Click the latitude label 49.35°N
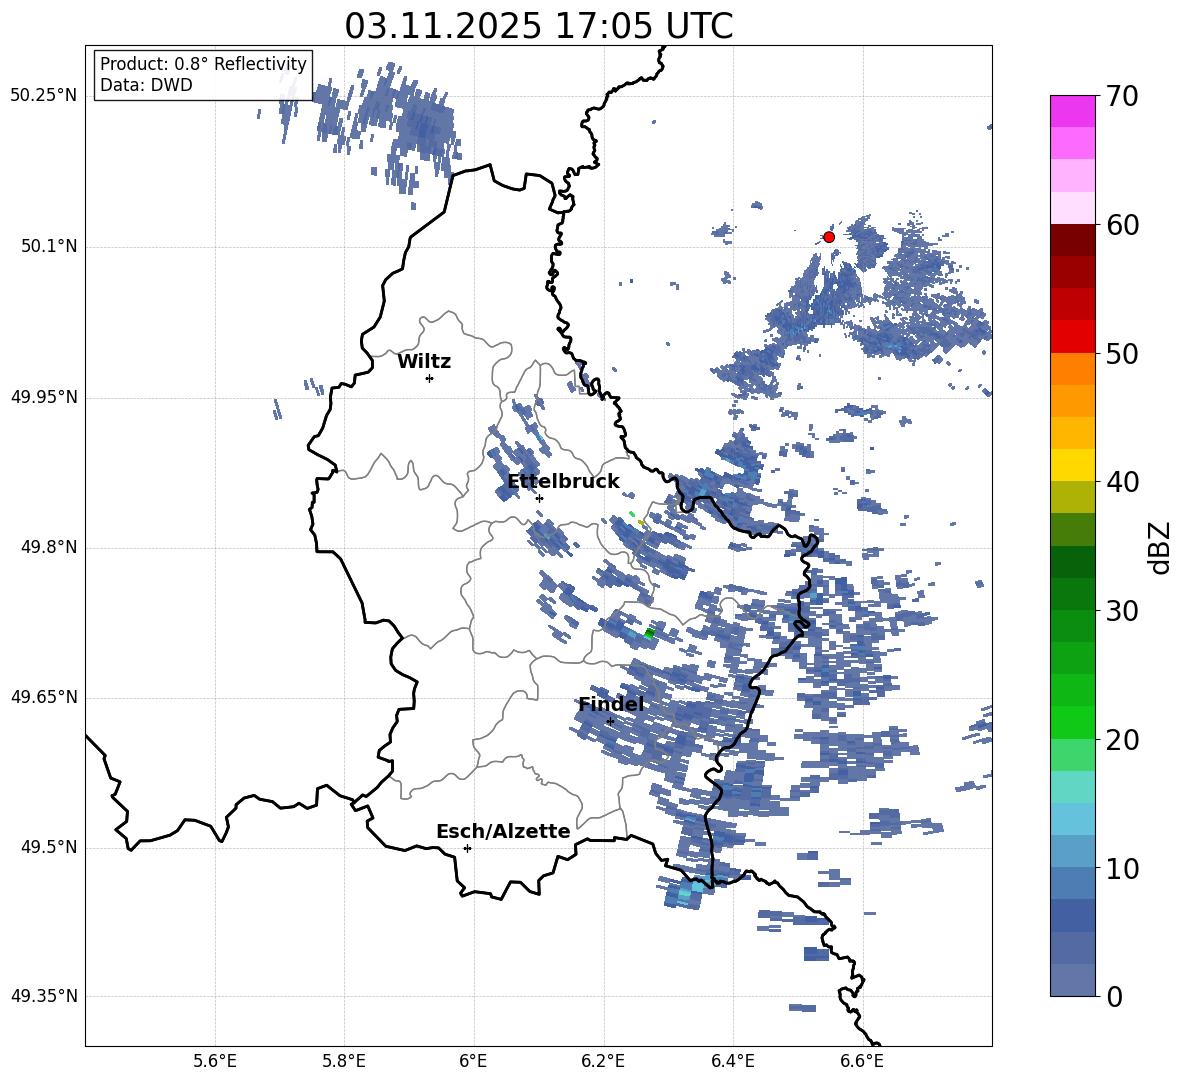Screen dimensions: 1184x1081 point(44,996)
